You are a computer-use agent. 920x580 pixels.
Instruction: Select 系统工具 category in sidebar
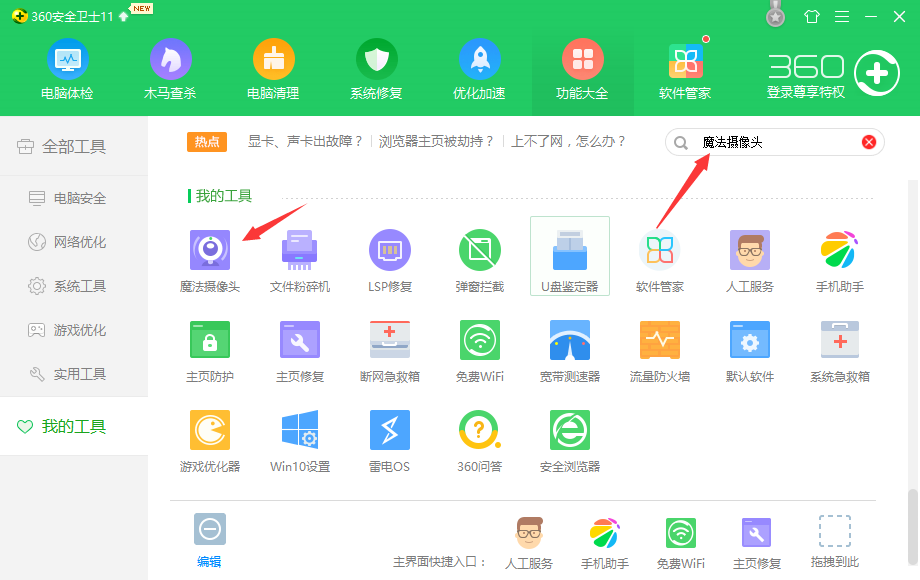click(x=74, y=286)
